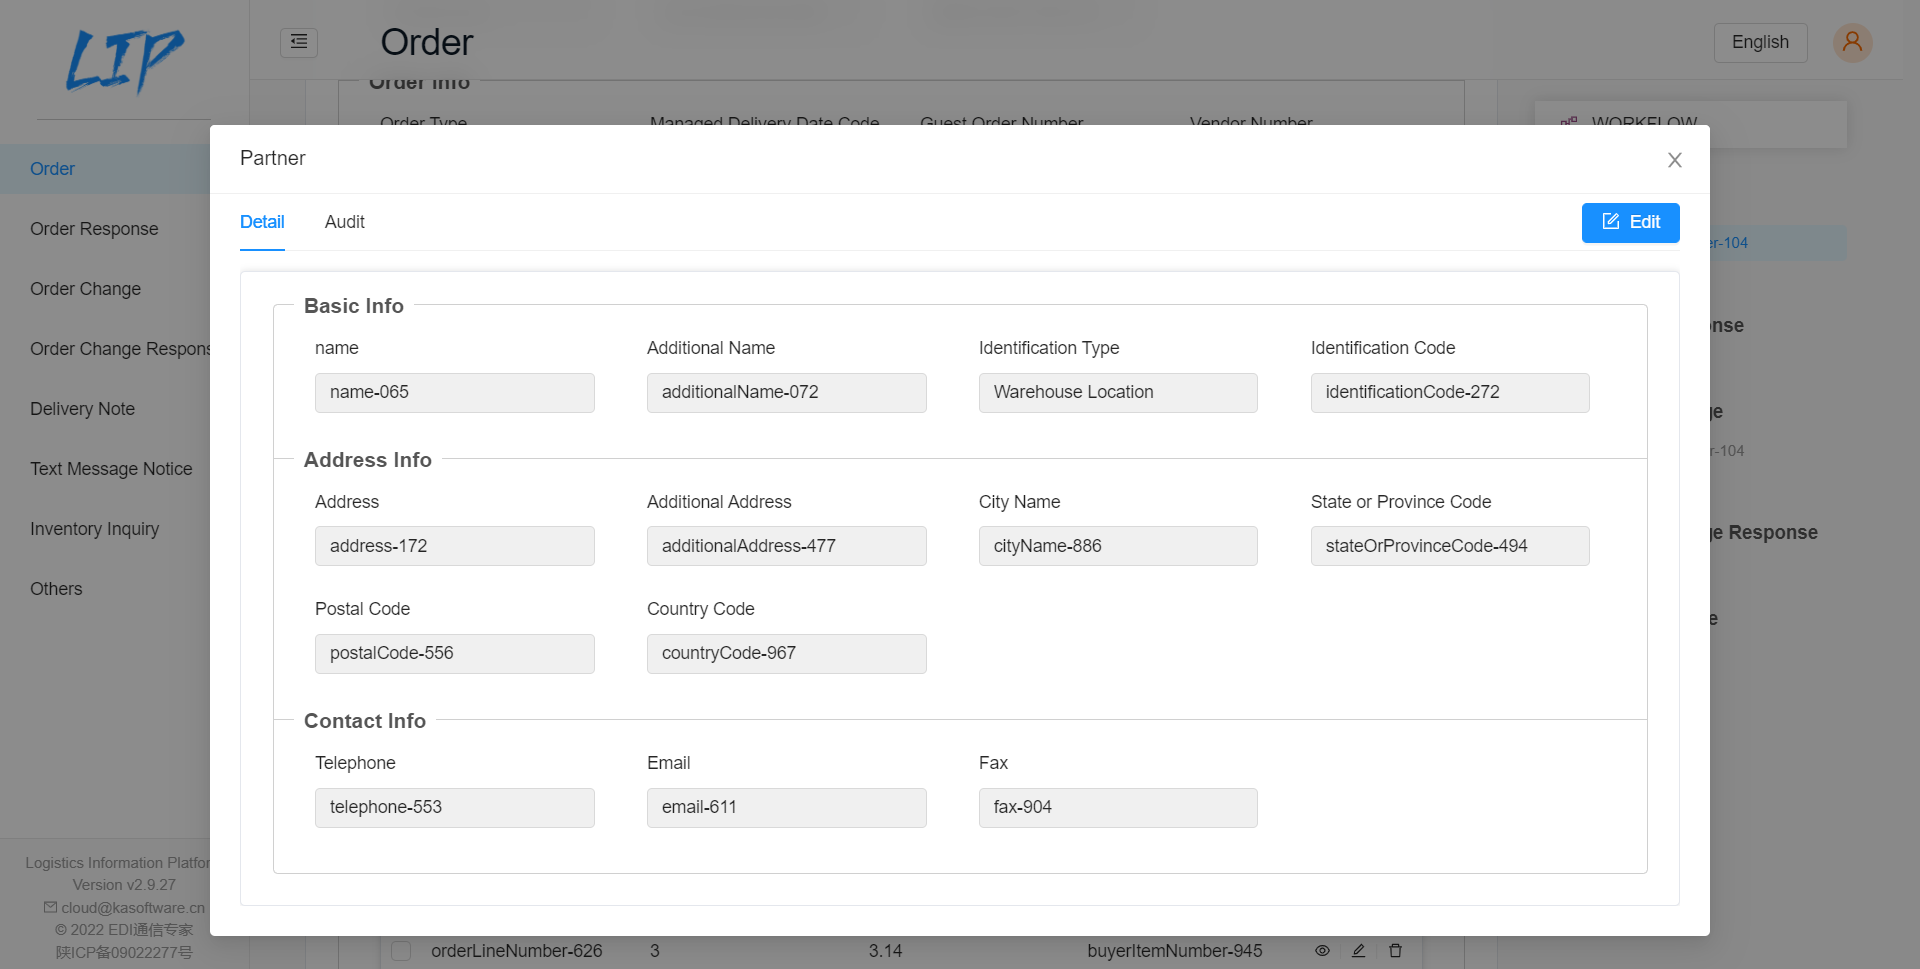Screen dimensions: 1920x969
Task: Preview the order line via the eye icon
Action: click(1322, 951)
